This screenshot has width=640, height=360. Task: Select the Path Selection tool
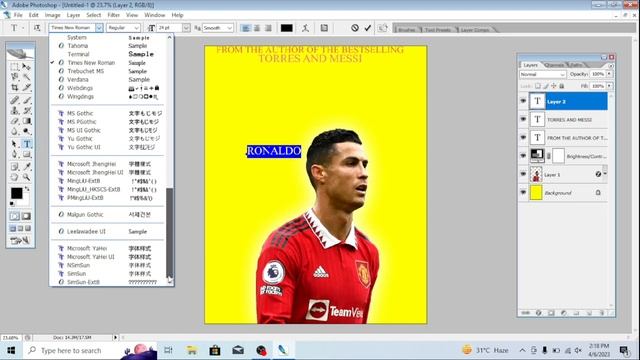(14, 144)
